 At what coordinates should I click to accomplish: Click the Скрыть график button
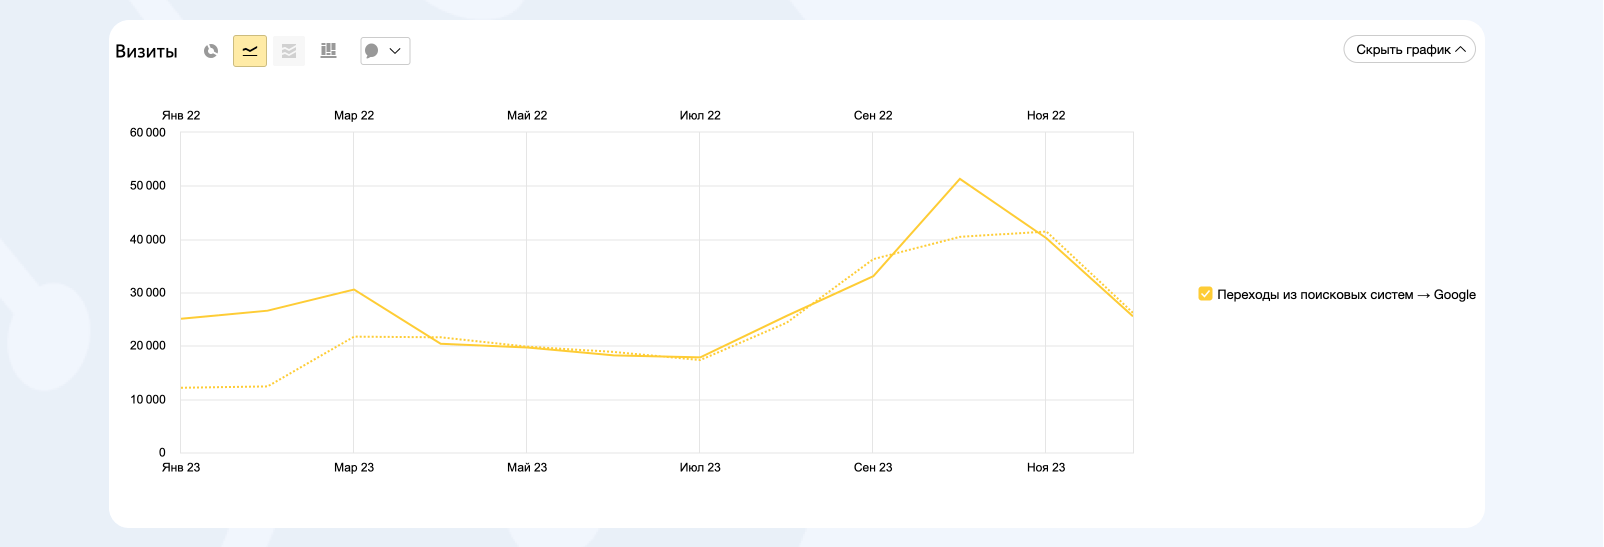[x=1402, y=50]
